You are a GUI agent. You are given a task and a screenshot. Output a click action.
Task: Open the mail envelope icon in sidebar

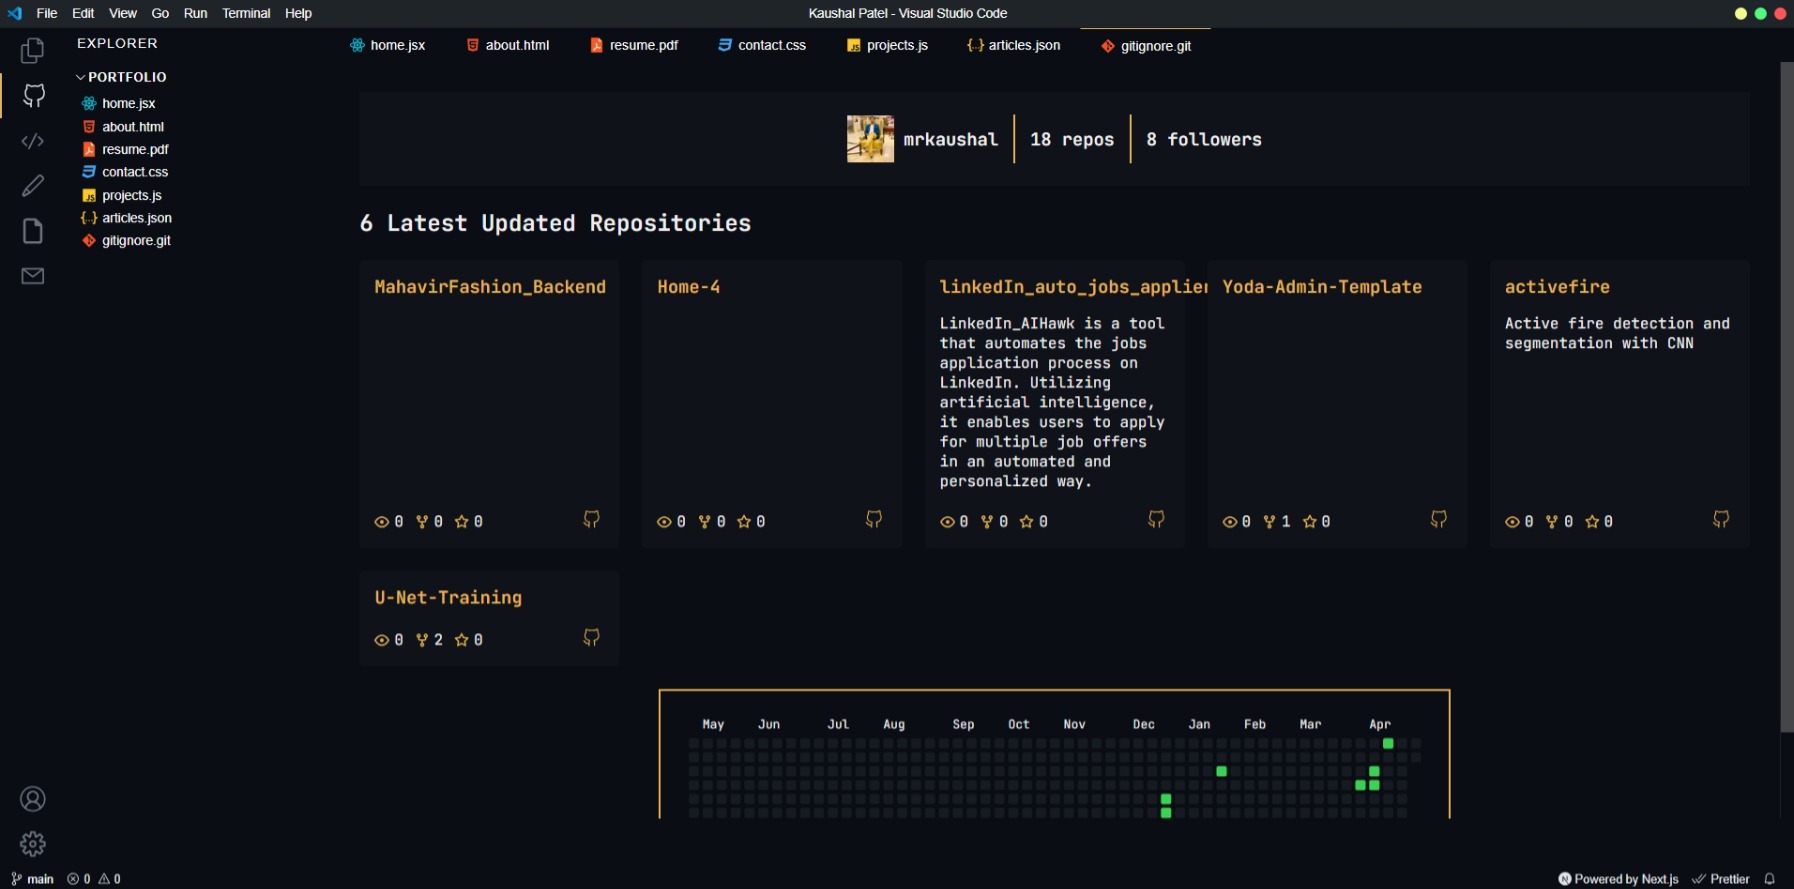33,276
